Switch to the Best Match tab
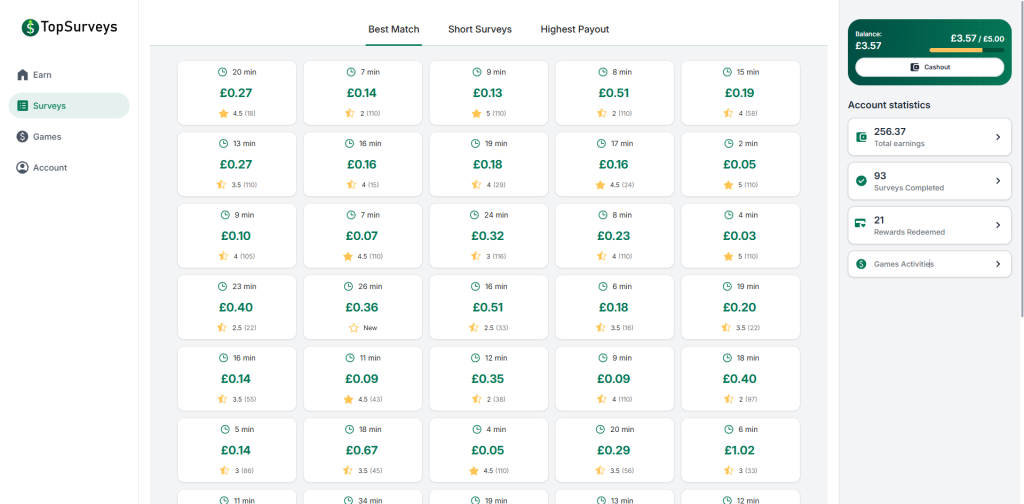The width and height of the screenshot is (1024, 504). point(394,29)
